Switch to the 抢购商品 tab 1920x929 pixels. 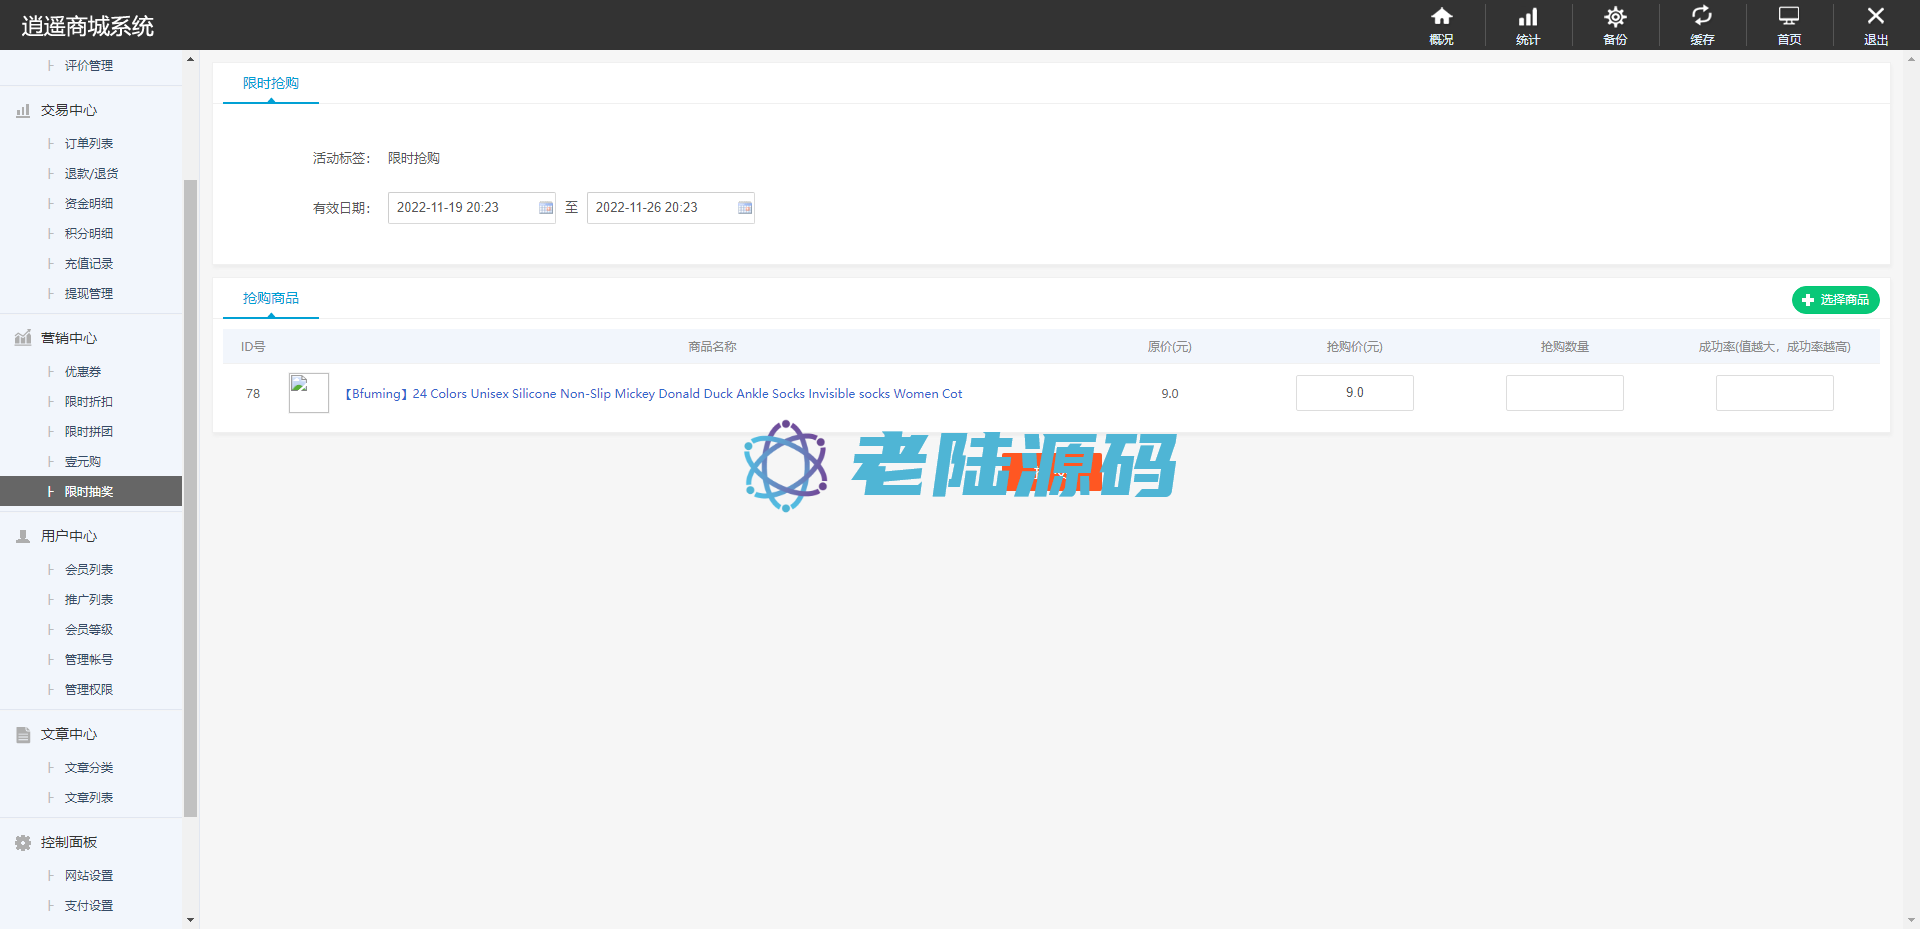tap(271, 298)
